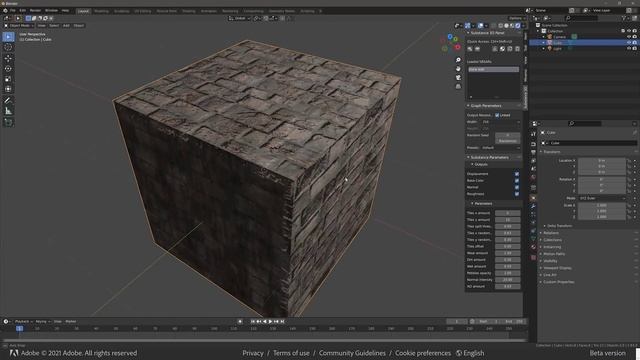The height and width of the screenshot is (360, 640).
Task: Expand the Custom Properties section
Action: pos(558,282)
